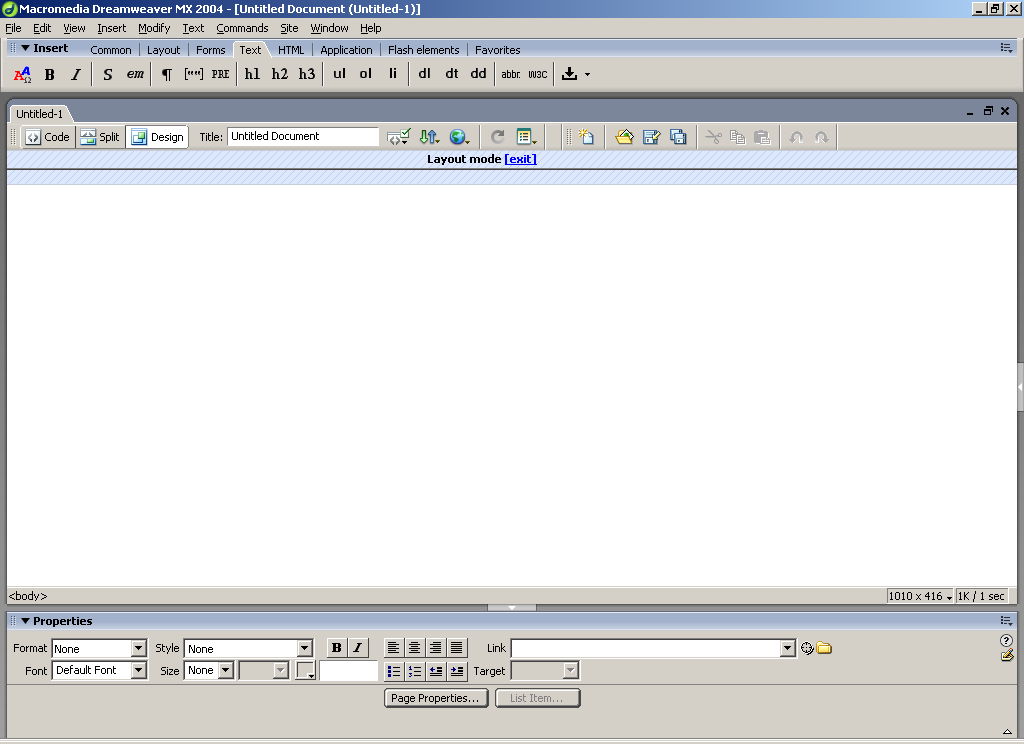Open Characters insert dropdown on Insert bar
The width and height of the screenshot is (1024, 744).
tap(587, 74)
